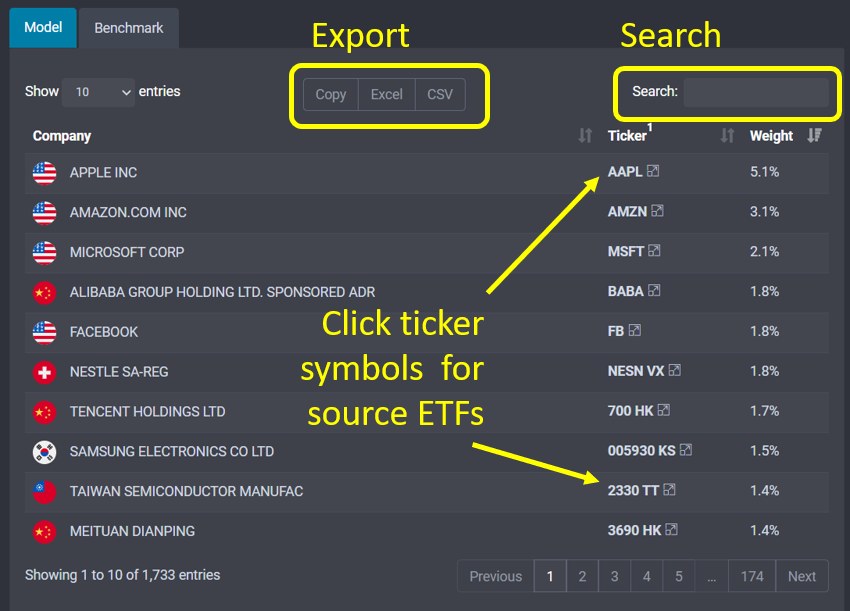Open external link icon next to 700 HK
Screen dimensions: 850x611
[x=664, y=410]
